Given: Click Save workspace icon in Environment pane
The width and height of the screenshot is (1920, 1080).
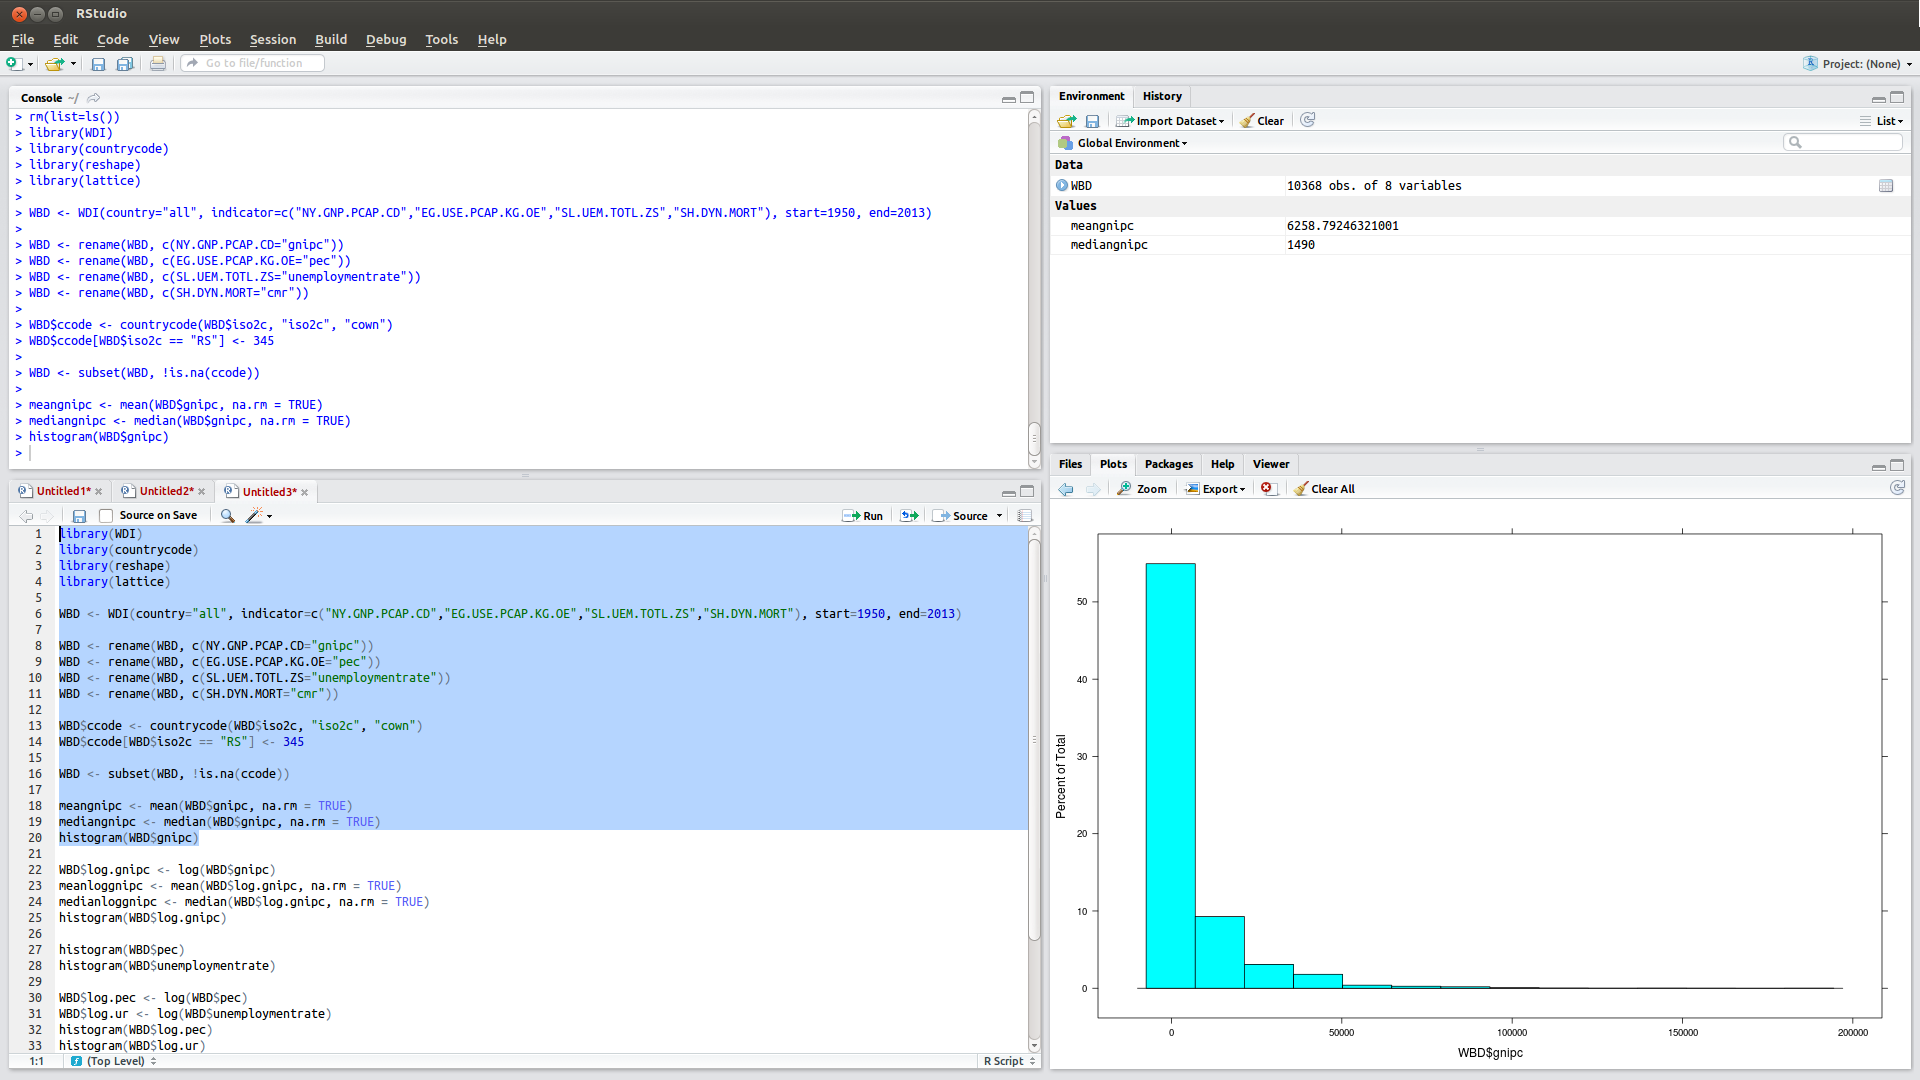Looking at the screenshot, I should [x=1092, y=121].
